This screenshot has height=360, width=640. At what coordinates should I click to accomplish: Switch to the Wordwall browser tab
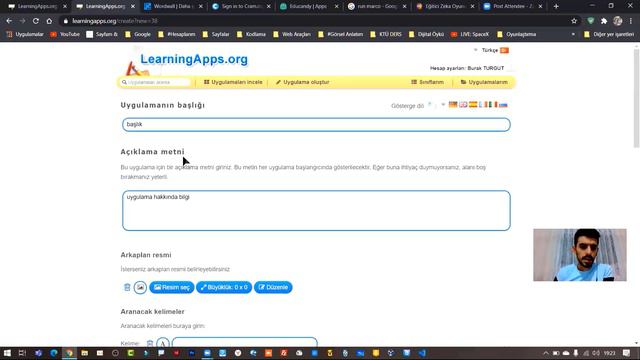(x=173, y=7)
